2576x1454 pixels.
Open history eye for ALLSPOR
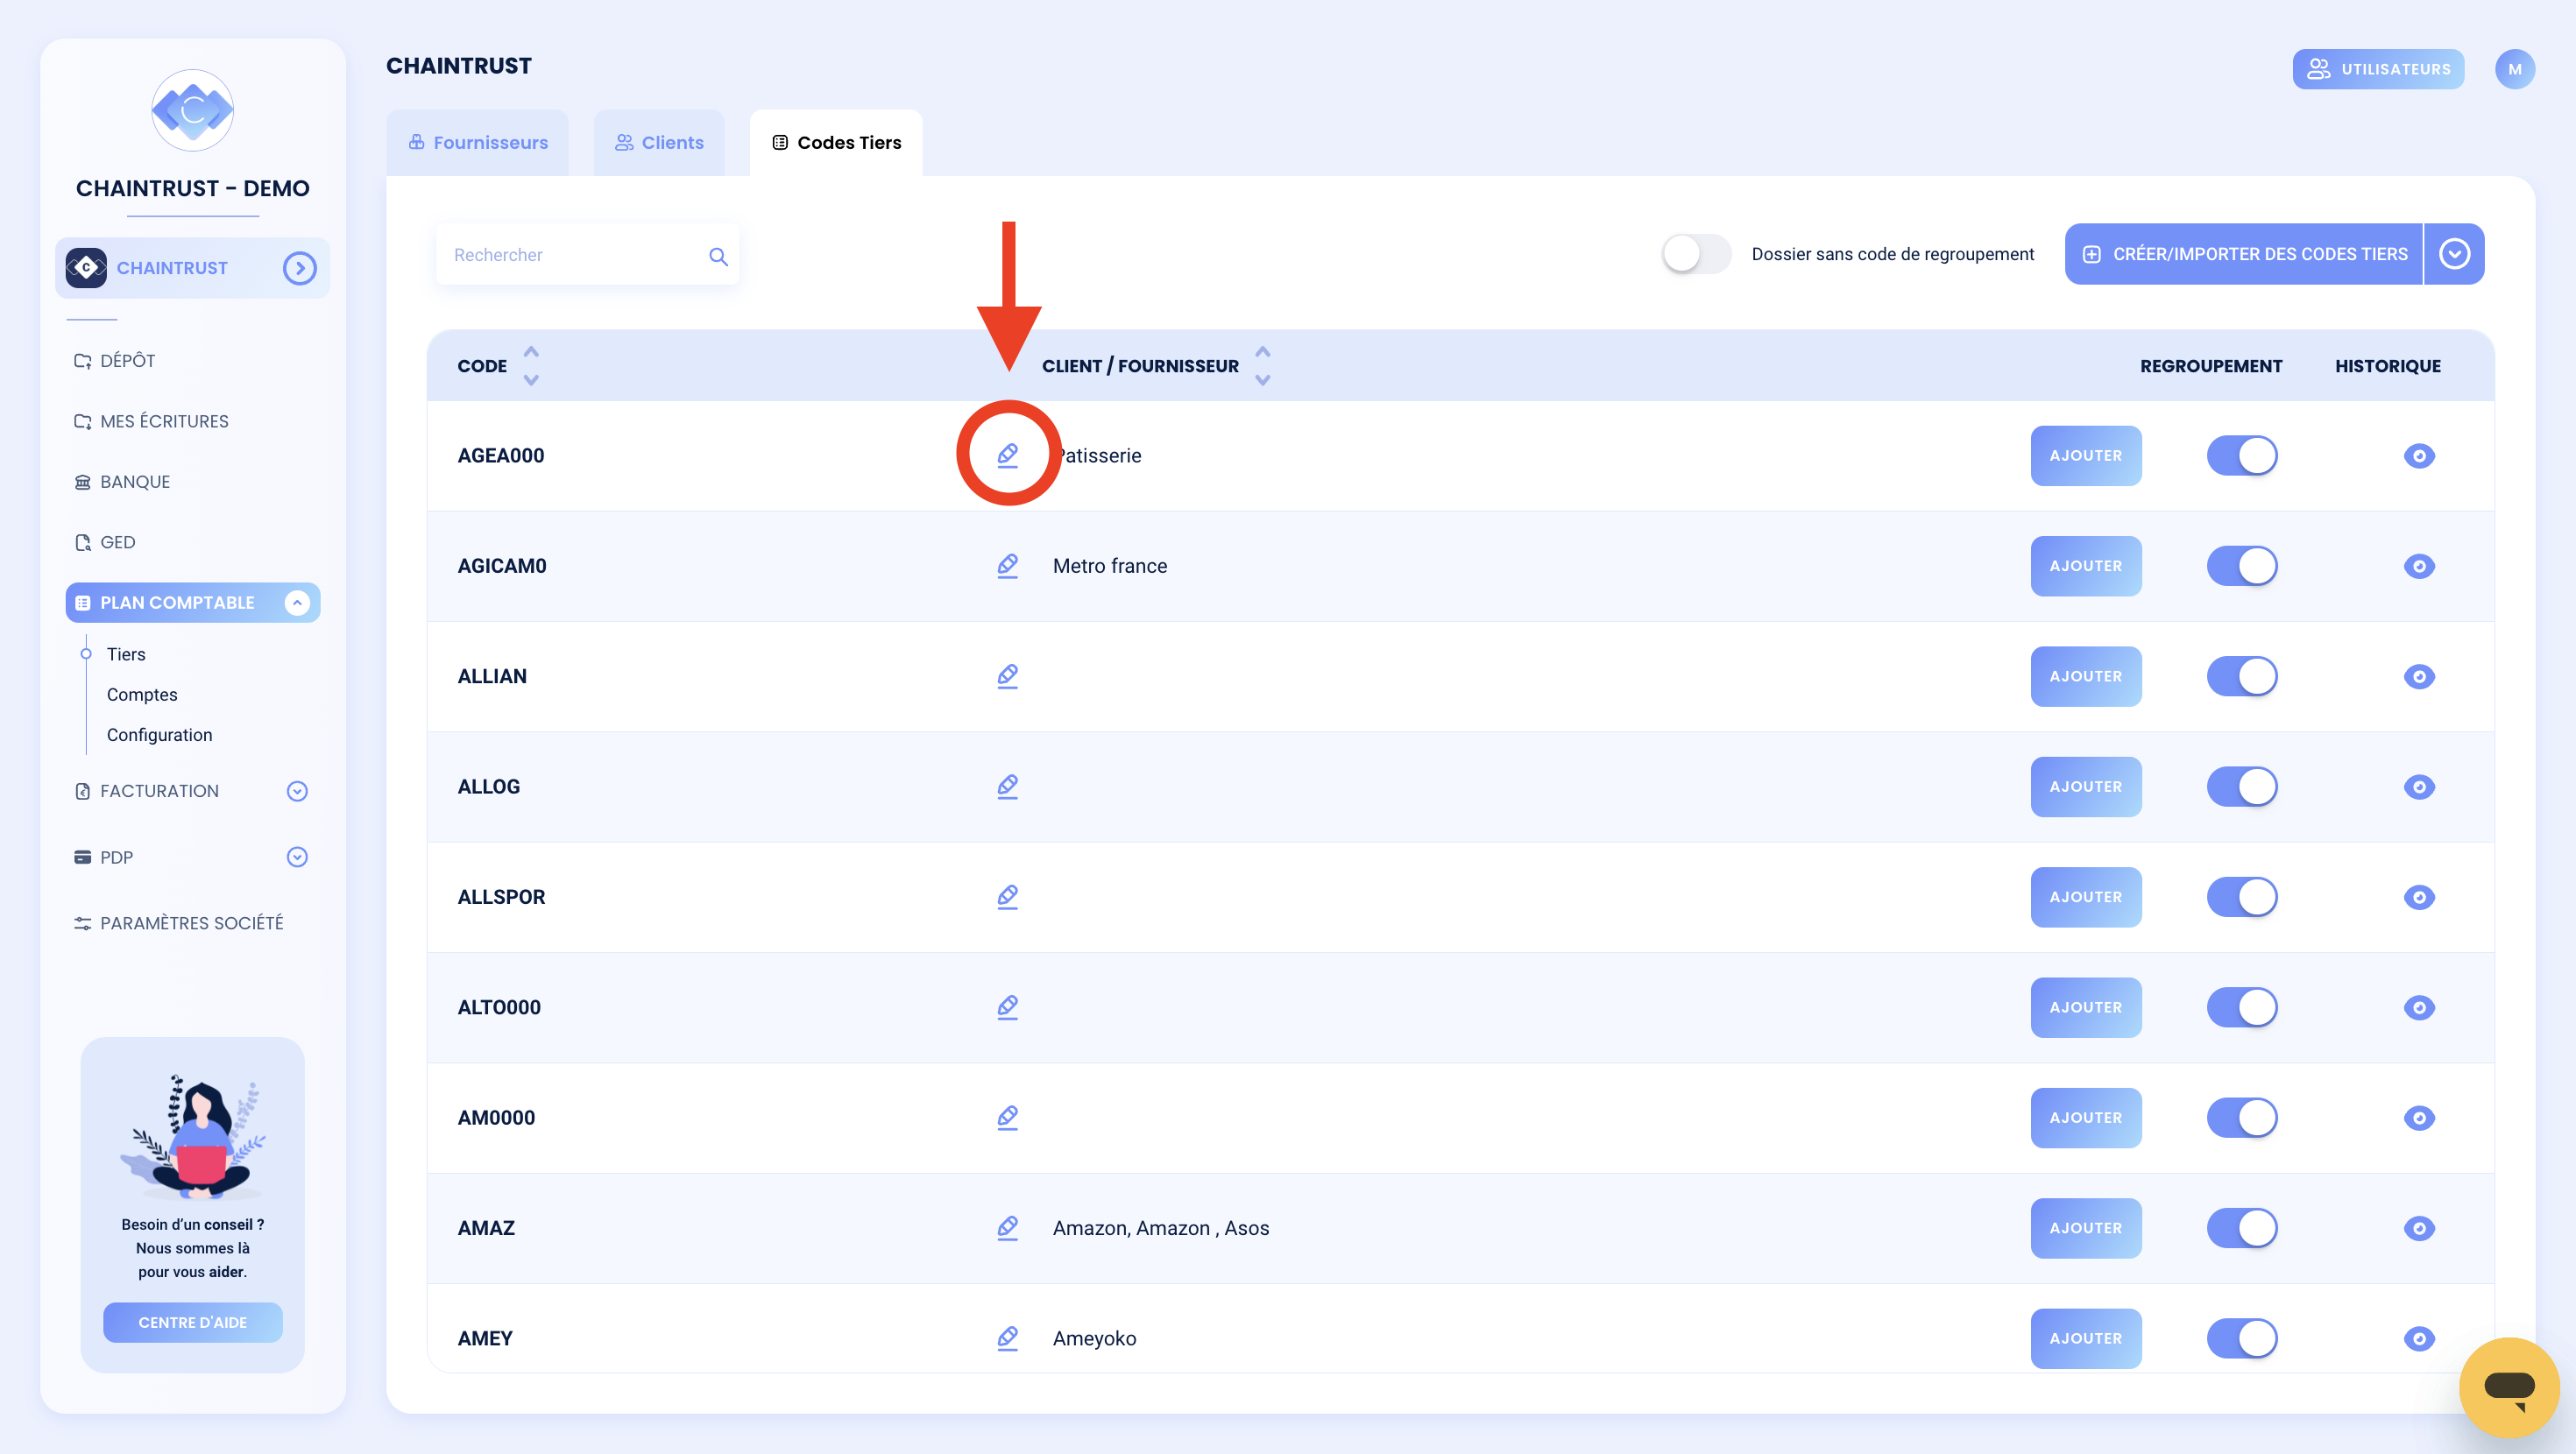(x=2418, y=897)
